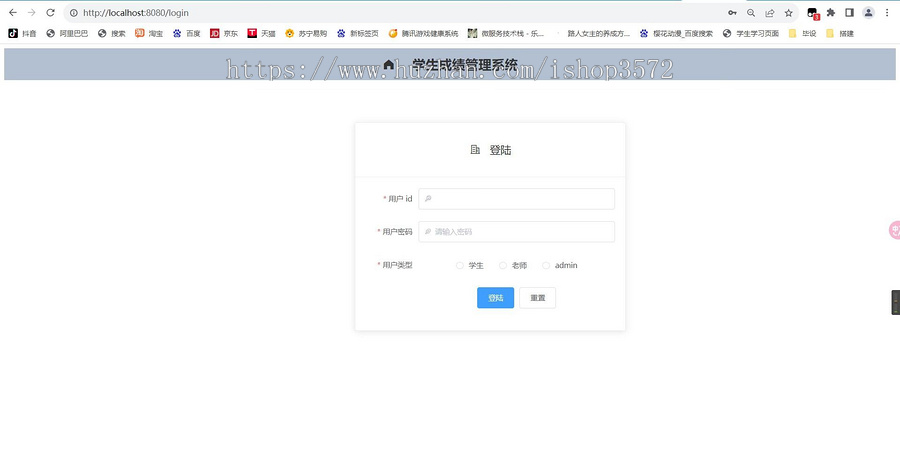The image size is (900, 463).
Task: Open the 天猫 bookmark
Action: pyautogui.click(x=261, y=33)
